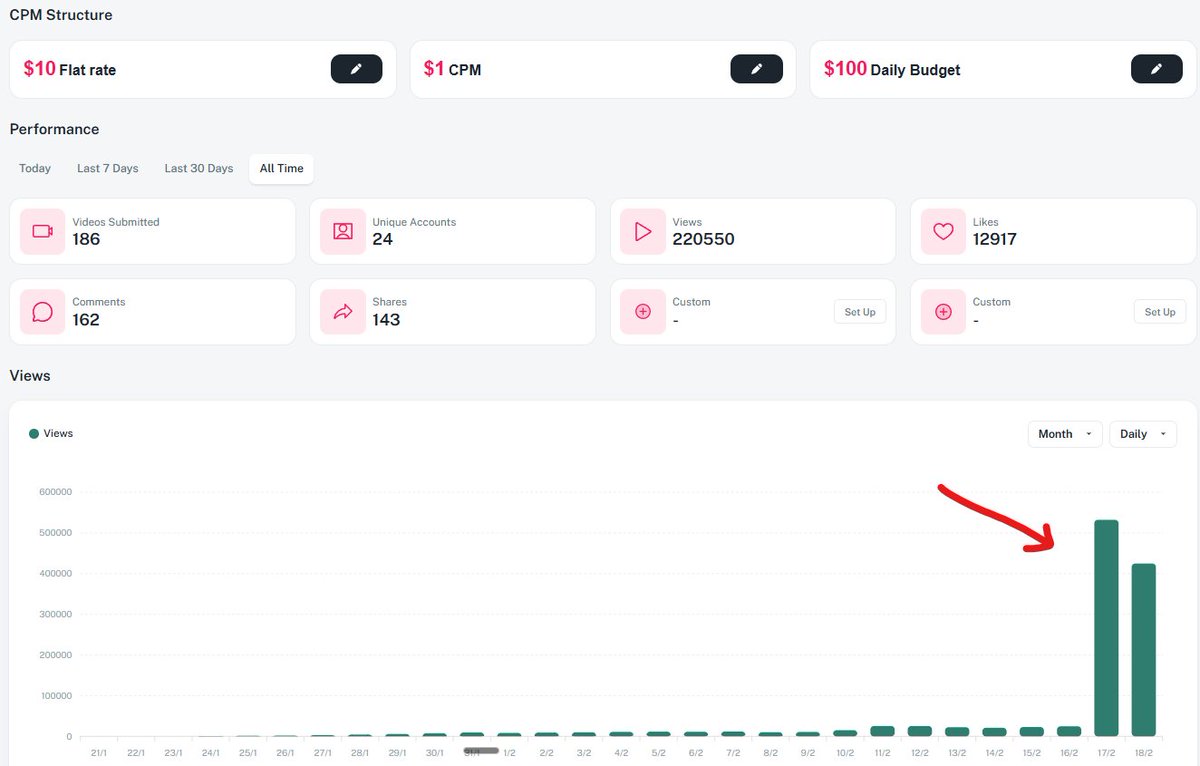Set up the first Custom metric
The width and height of the screenshot is (1200, 766).
(x=860, y=312)
